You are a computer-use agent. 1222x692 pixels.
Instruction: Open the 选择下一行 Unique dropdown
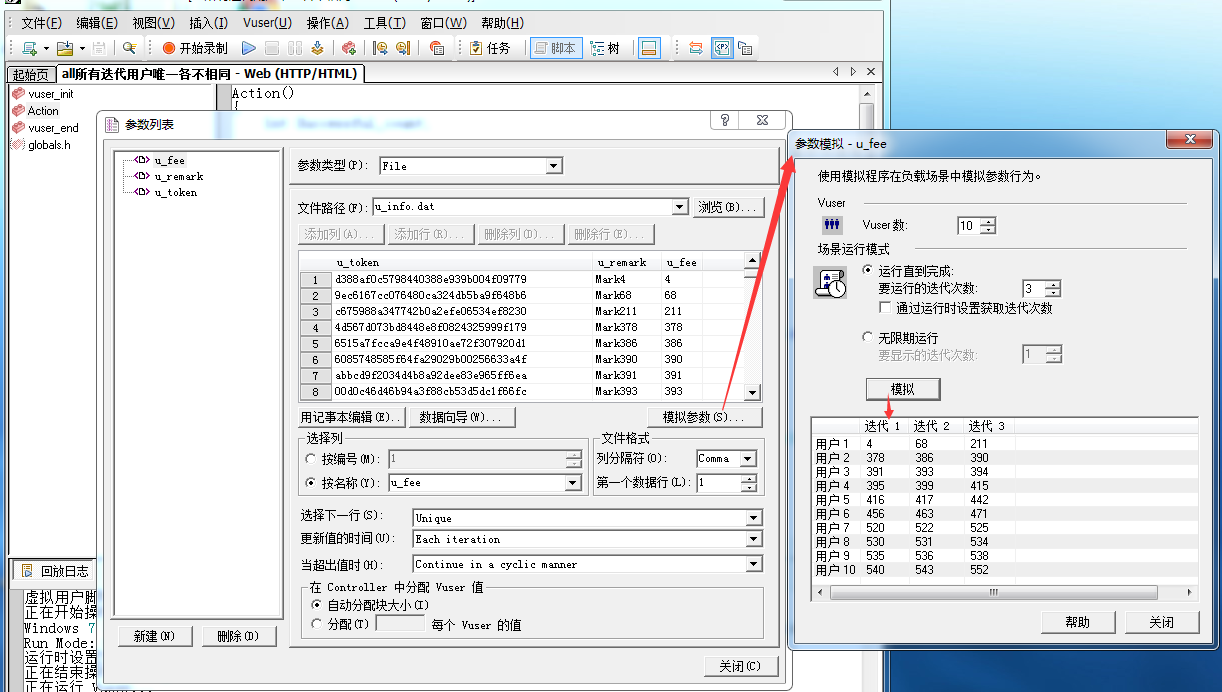pos(754,518)
